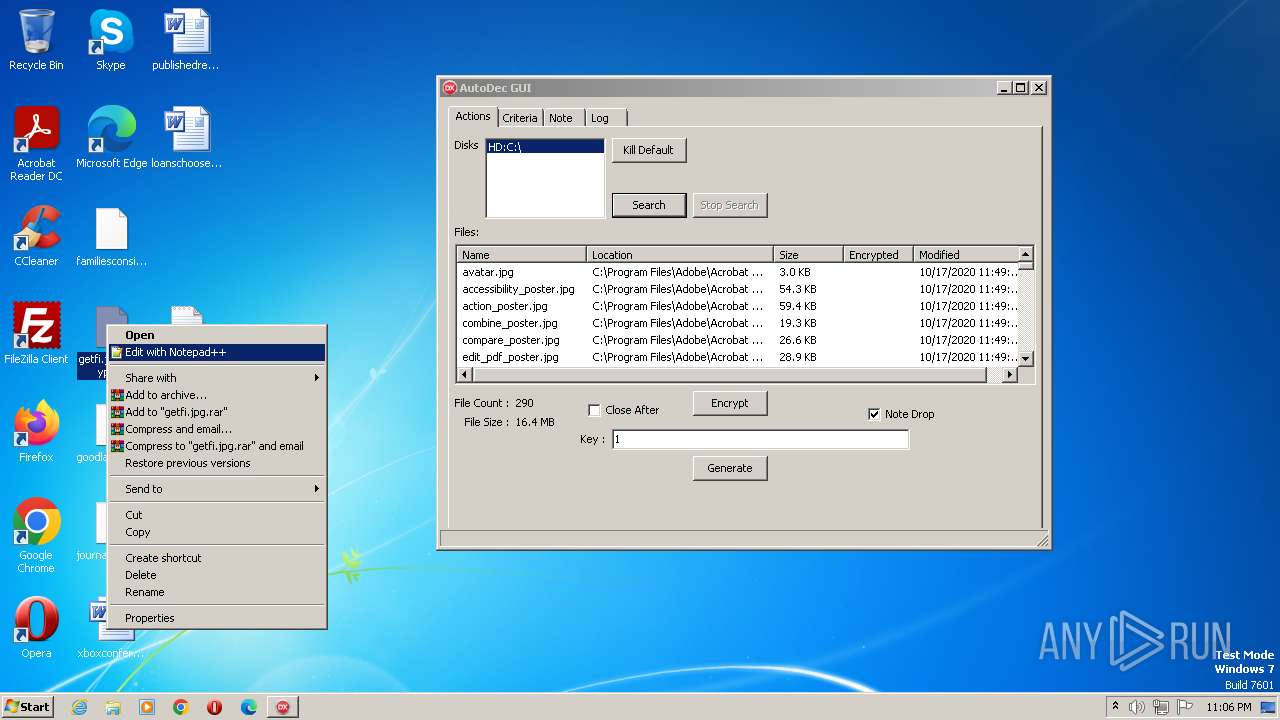Click into the Key input field
The width and height of the screenshot is (1280, 720).
pyautogui.click(x=760, y=439)
